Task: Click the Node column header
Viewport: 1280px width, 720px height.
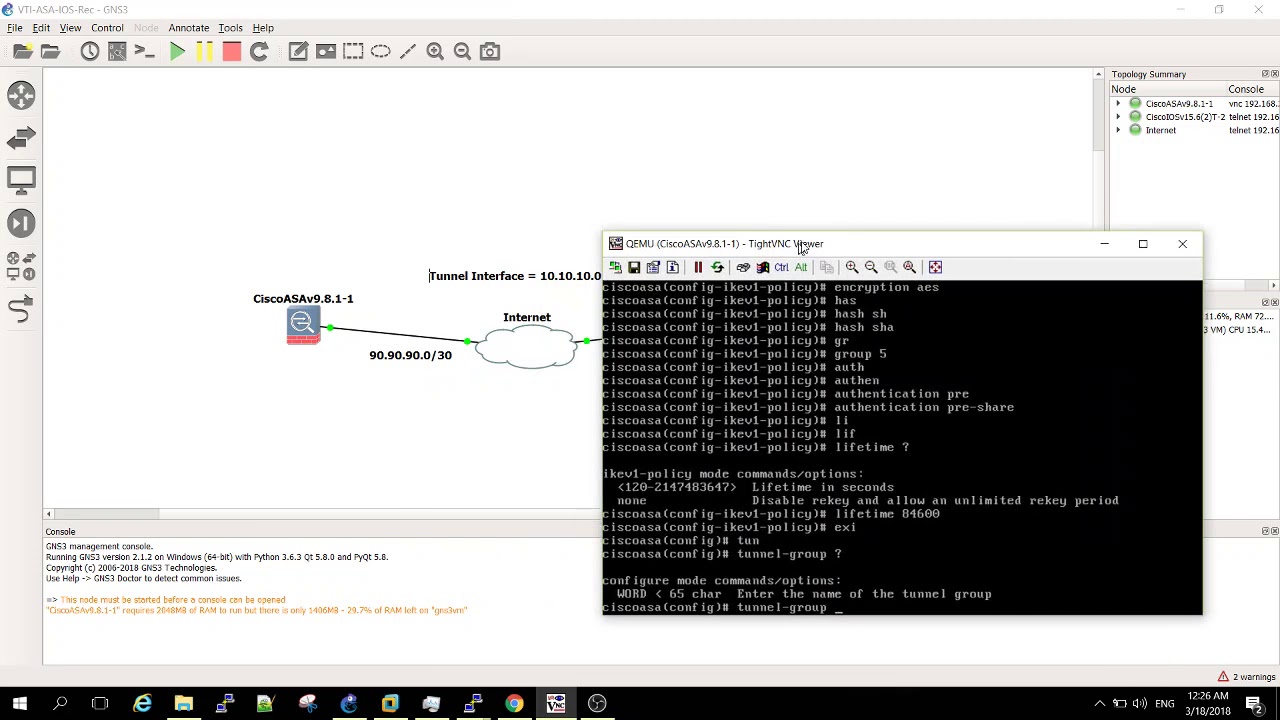Action: (1166, 89)
